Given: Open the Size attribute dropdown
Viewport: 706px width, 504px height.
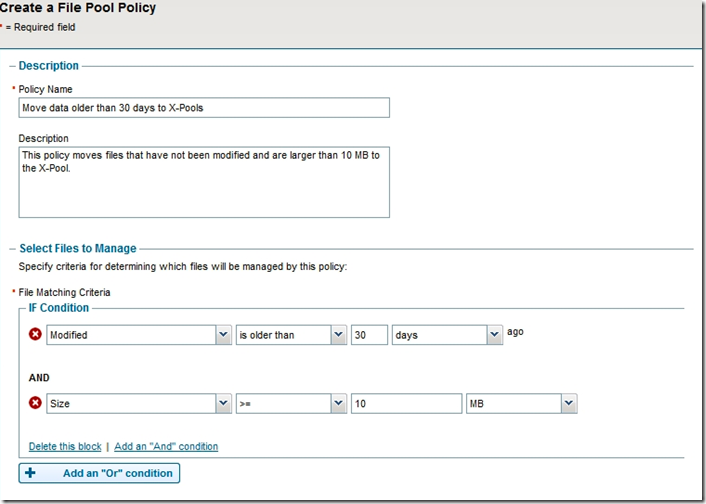Looking at the screenshot, I should pyautogui.click(x=139, y=404).
